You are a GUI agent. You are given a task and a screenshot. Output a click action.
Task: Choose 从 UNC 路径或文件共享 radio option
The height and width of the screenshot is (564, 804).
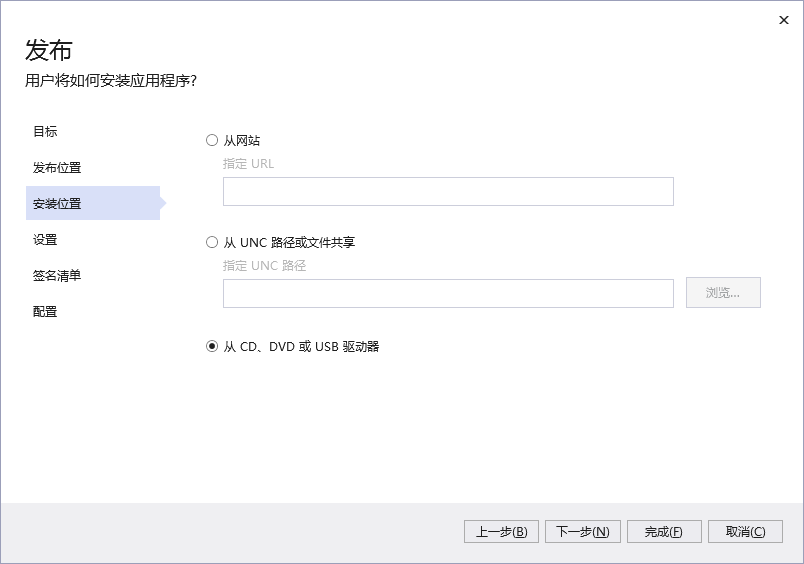coord(212,242)
